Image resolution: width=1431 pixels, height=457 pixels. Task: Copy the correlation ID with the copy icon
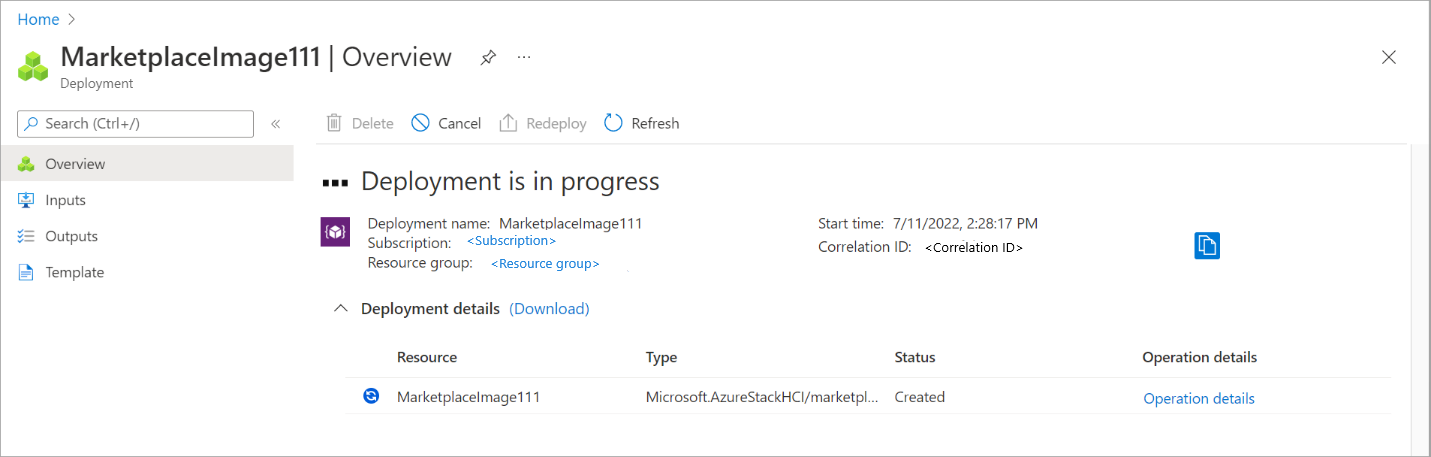coord(1207,245)
